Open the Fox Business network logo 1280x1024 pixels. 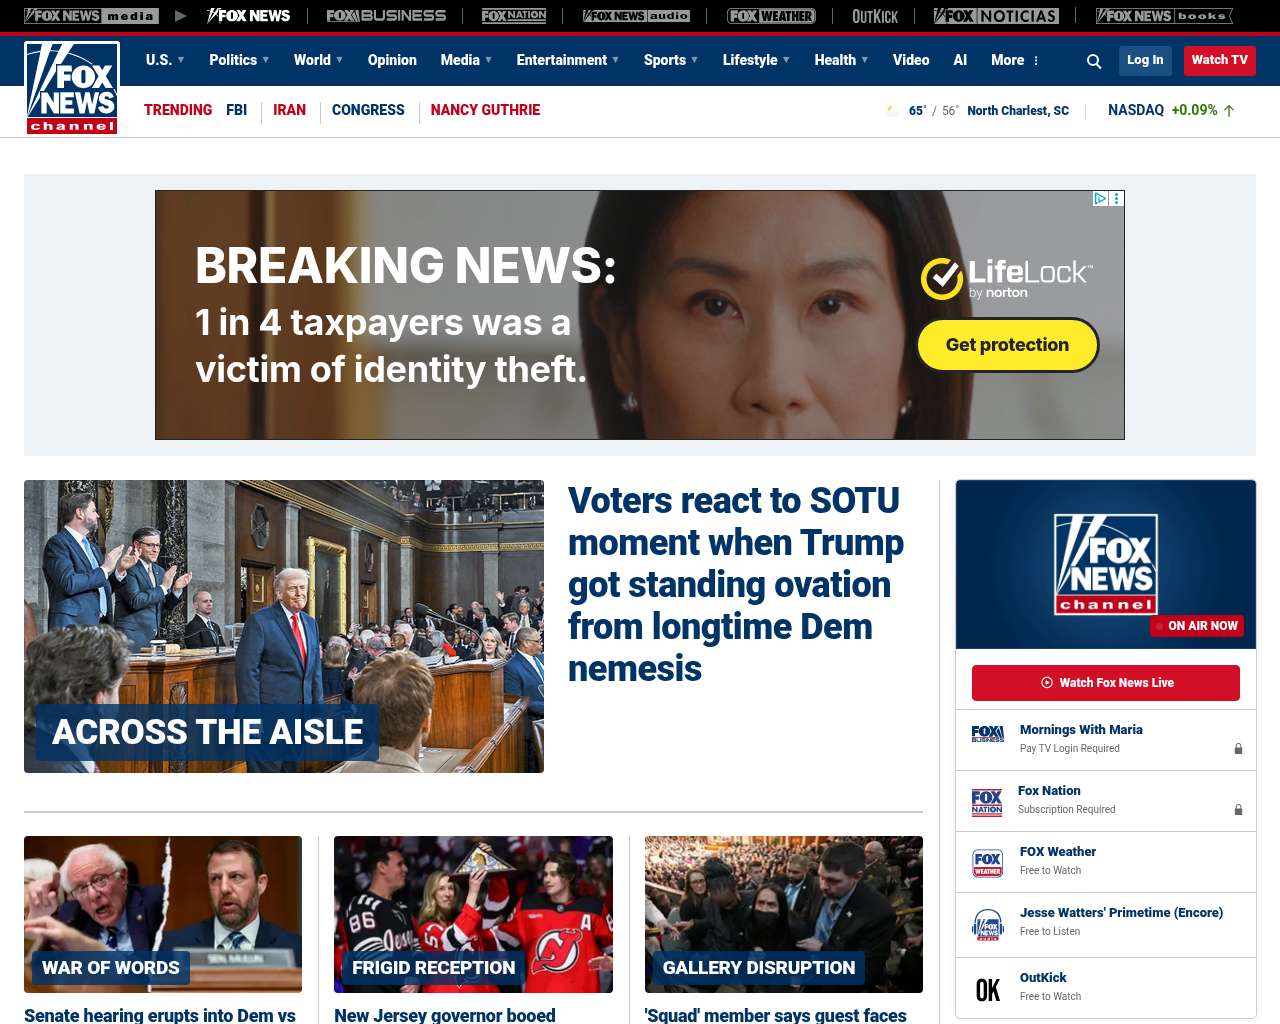click(386, 16)
